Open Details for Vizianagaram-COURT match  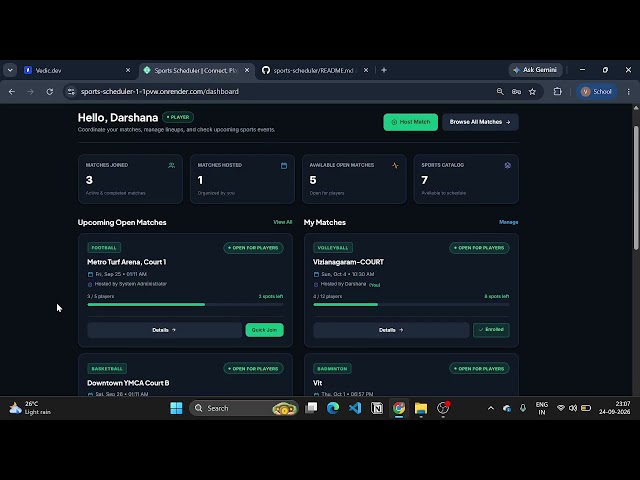tap(391, 330)
